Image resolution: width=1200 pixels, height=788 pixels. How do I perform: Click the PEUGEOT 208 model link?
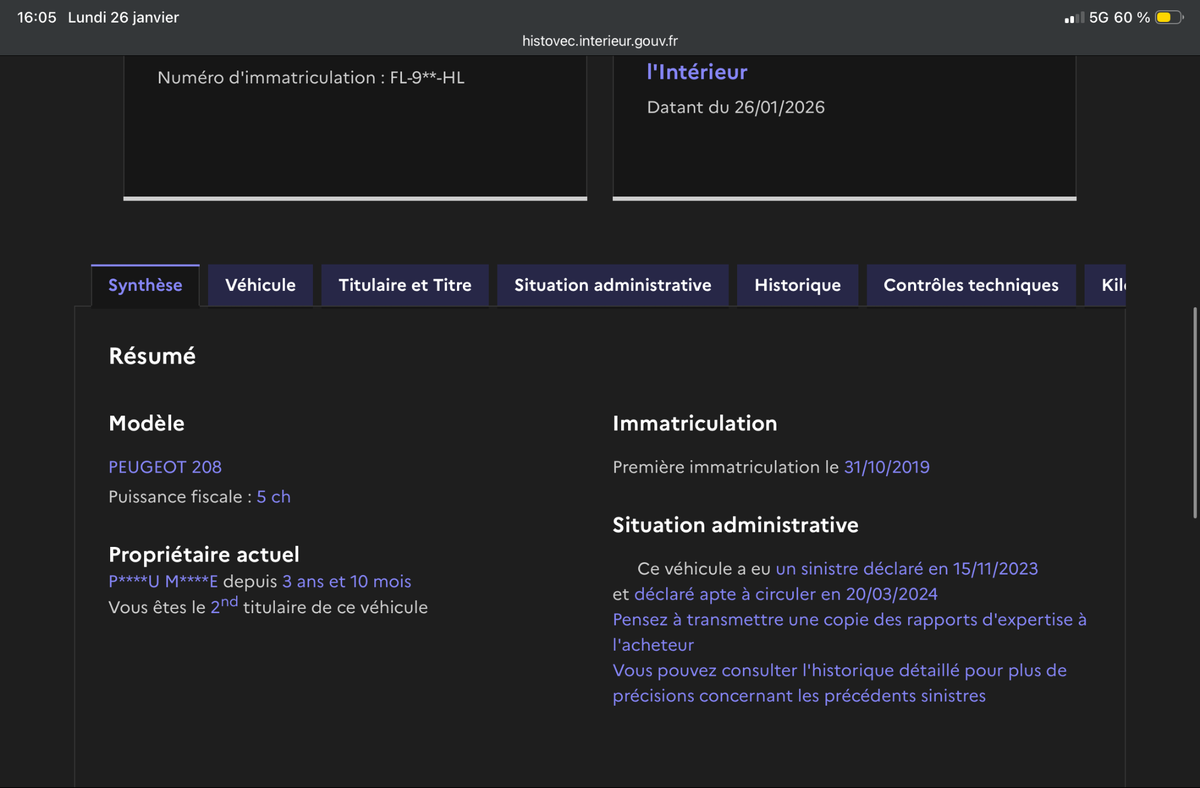coord(165,467)
